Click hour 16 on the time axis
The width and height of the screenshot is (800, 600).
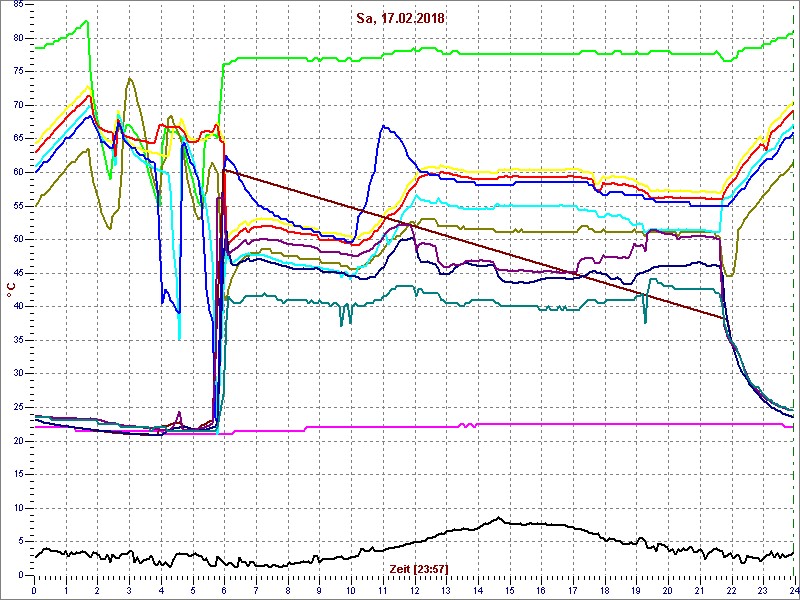click(x=541, y=588)
